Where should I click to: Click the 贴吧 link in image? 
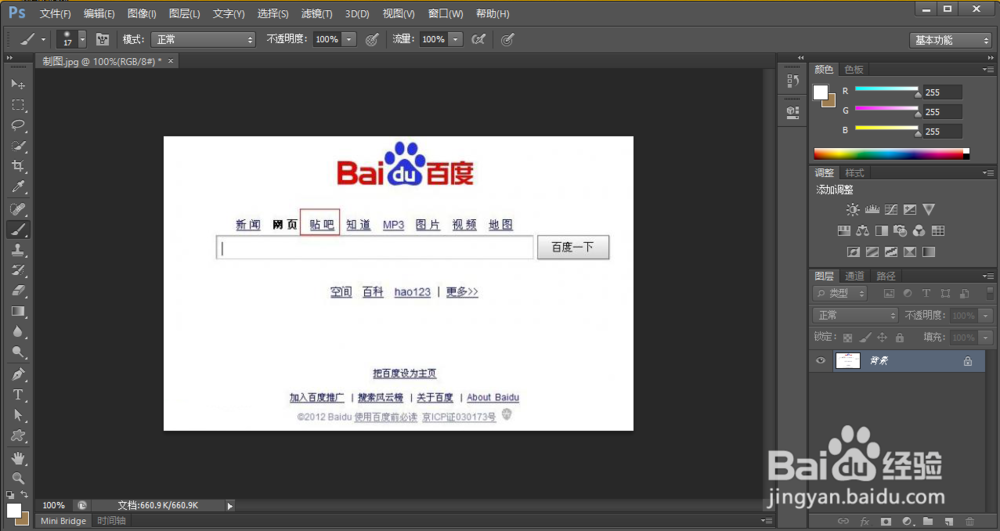pyautogui.click(x=321, y=224)
